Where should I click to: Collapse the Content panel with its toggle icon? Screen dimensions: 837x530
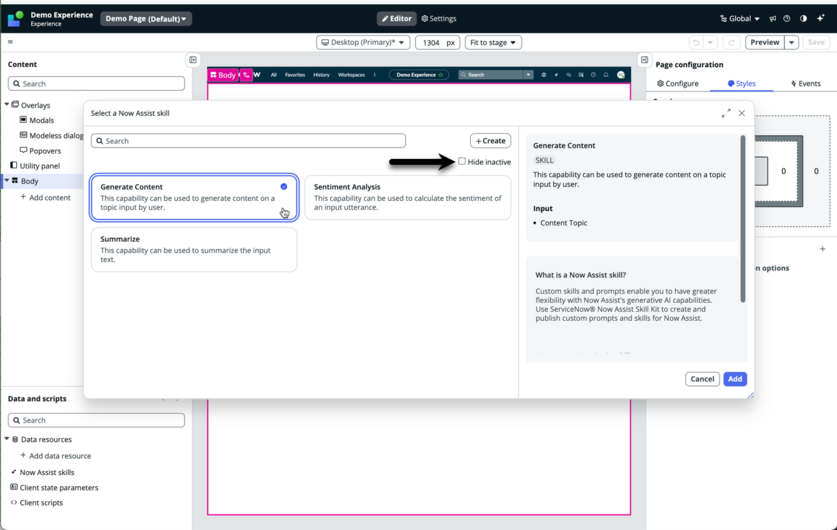pos(193,60)
